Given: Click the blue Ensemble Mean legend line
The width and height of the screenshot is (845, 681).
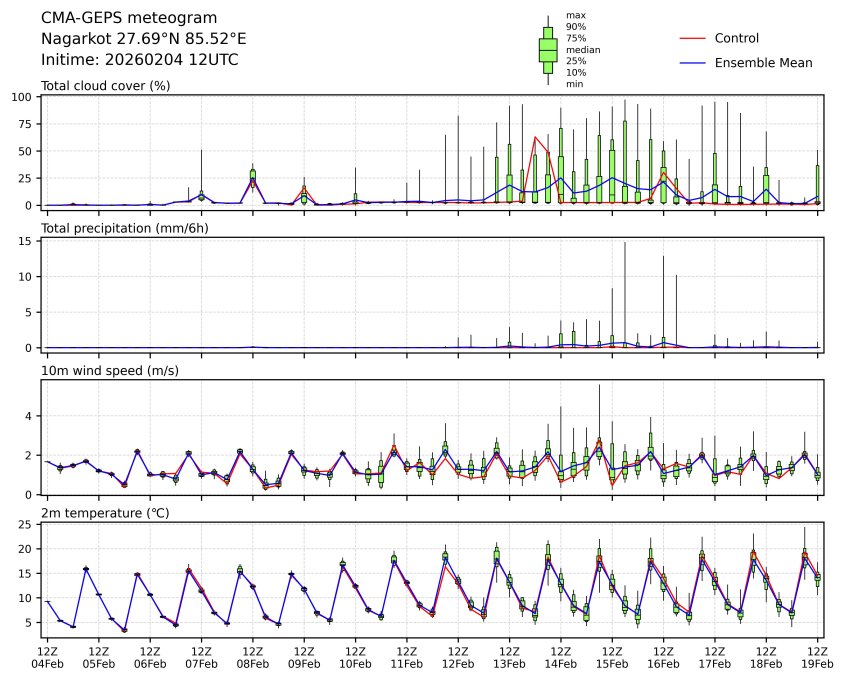Looking at the screenshot, I should (x=693, y=63).
